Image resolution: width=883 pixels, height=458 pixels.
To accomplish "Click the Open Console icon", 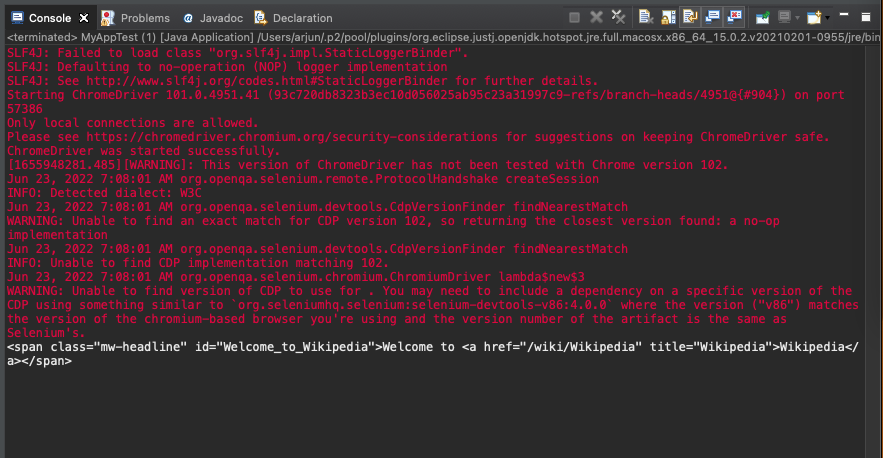I will pos(815,18).
